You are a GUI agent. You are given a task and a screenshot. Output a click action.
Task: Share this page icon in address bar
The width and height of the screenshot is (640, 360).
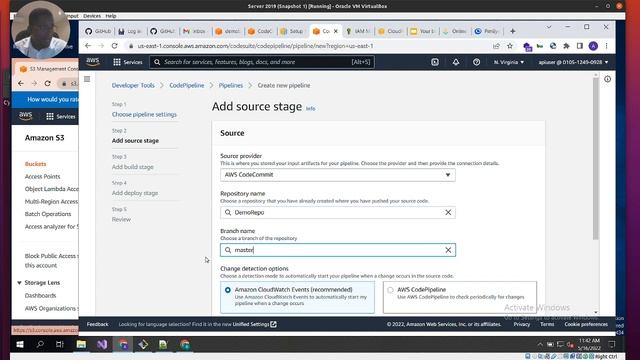(496, 46)
